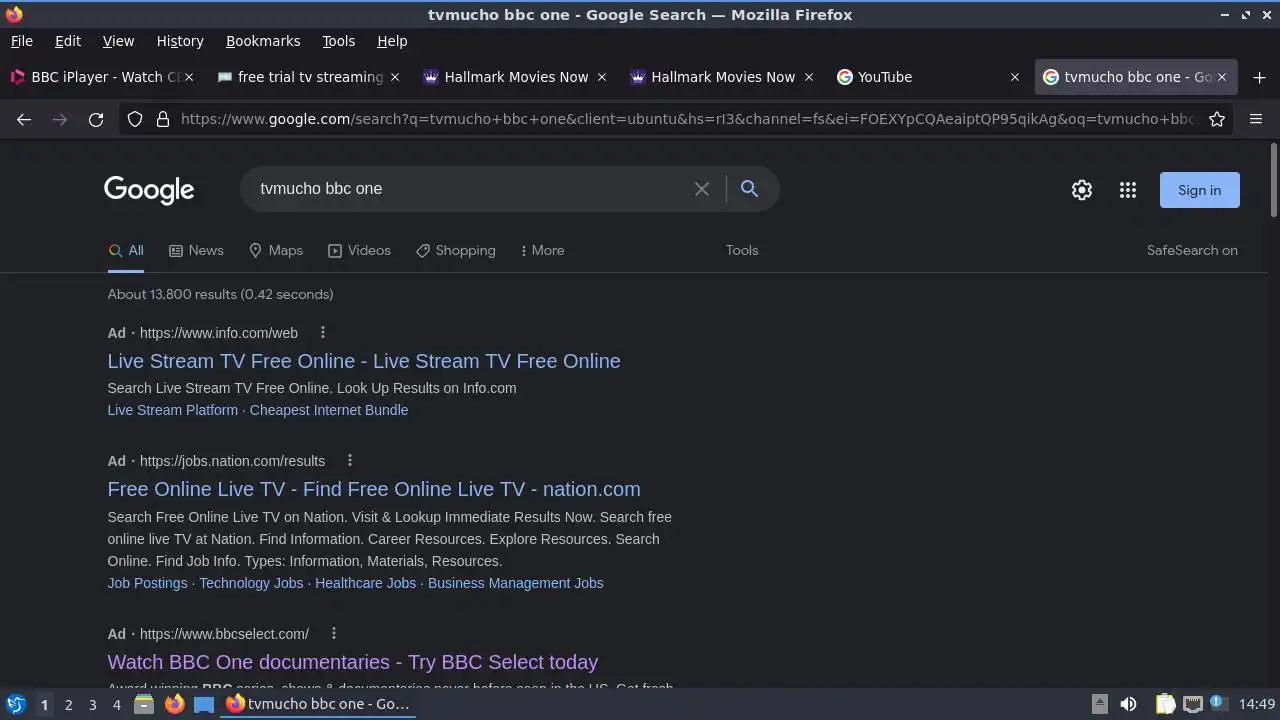Select the tvmucho bbc one taskbar window
Image resolution: width=1280 pixels, height=720 pixels.
click(x=319, y=704)
